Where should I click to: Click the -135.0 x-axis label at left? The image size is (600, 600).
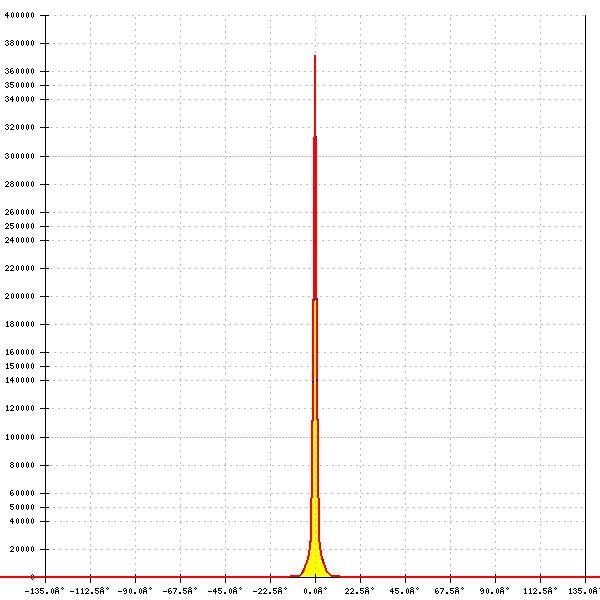point(44,591)
